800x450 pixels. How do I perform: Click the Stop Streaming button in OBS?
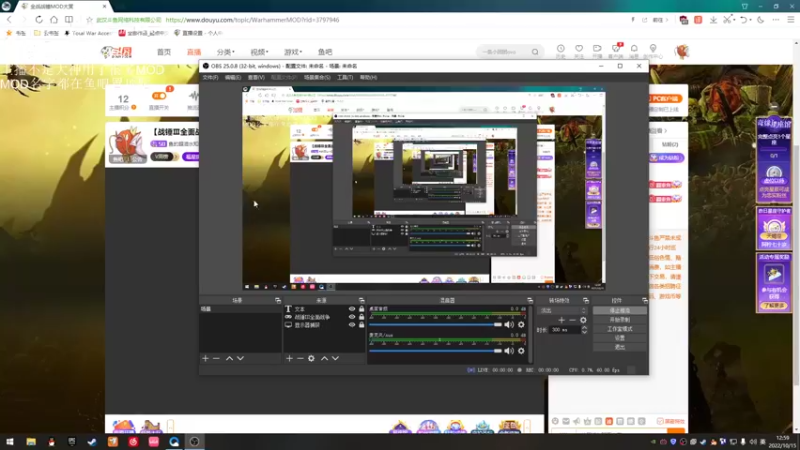point(620,310)
